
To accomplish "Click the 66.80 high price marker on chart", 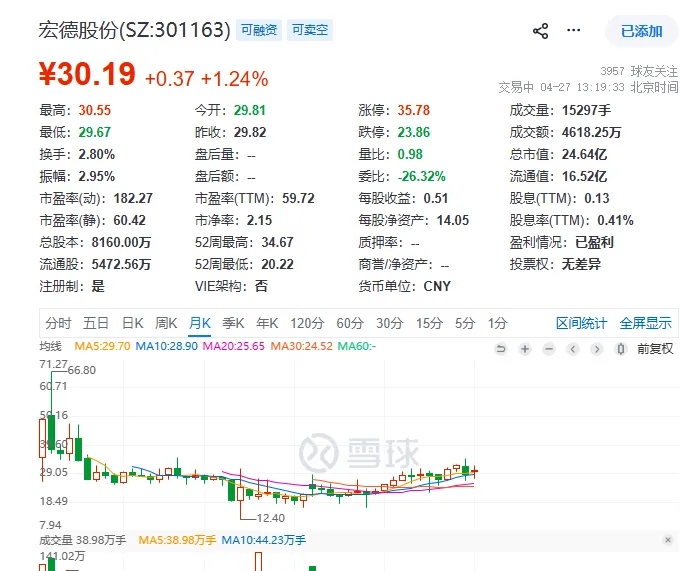I will coord(82,370).
